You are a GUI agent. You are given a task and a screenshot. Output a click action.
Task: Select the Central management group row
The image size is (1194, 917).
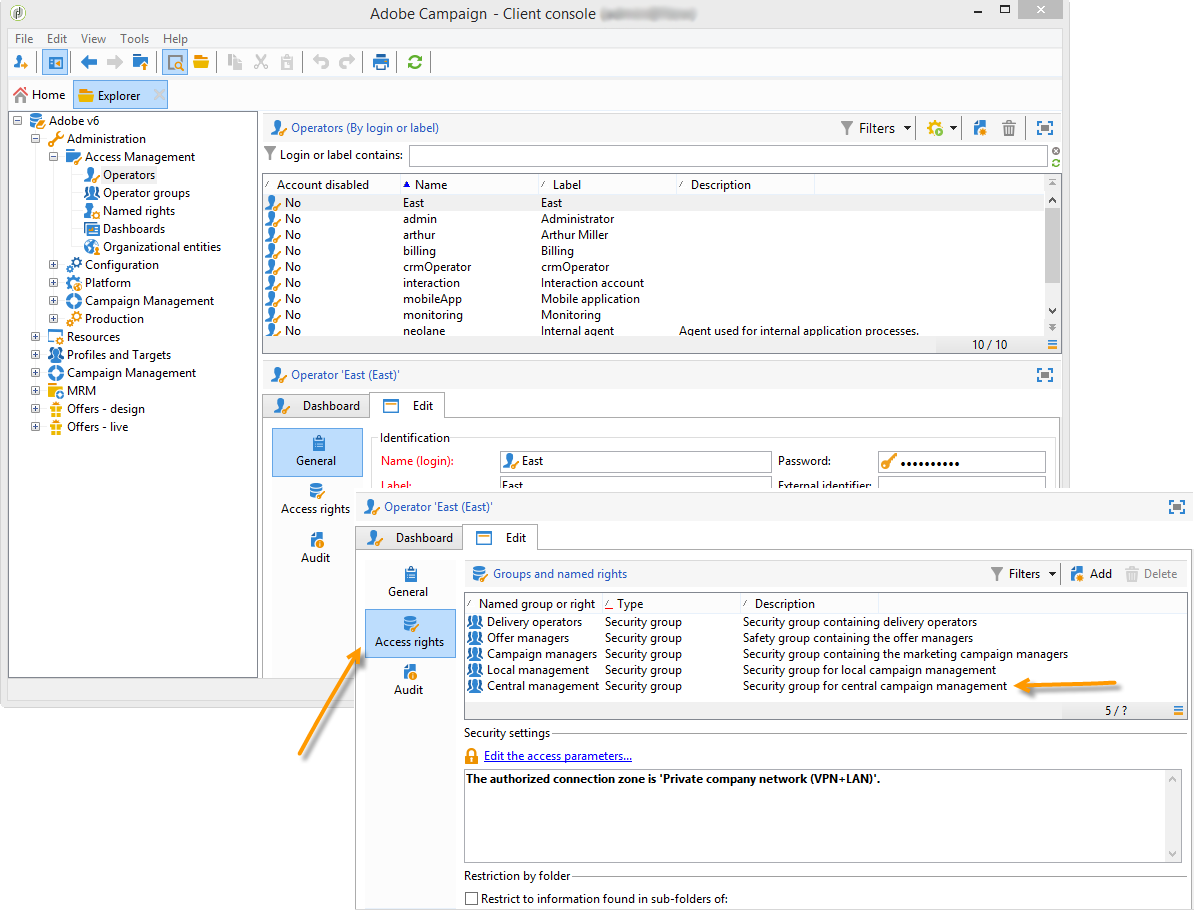[825, 686]
